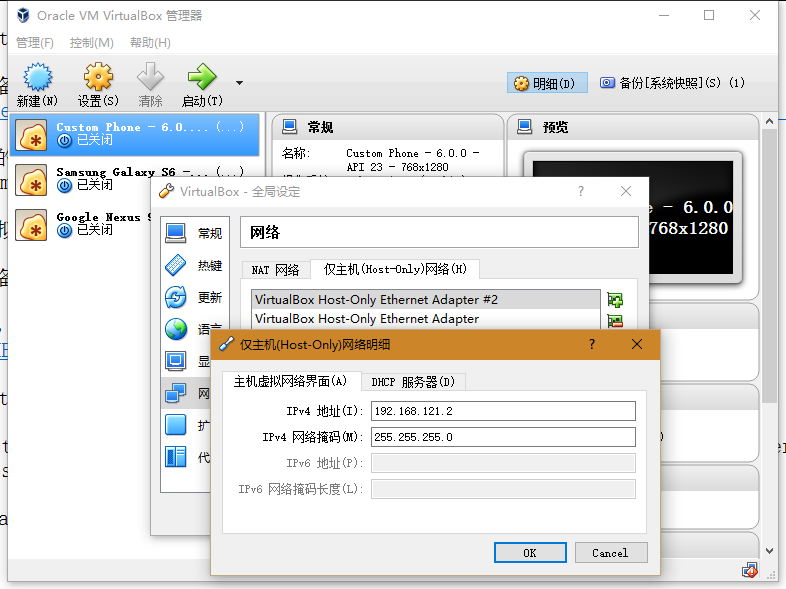Click the Custom Phone VM icon
The image size is (786, 589).
pos(31,135)
